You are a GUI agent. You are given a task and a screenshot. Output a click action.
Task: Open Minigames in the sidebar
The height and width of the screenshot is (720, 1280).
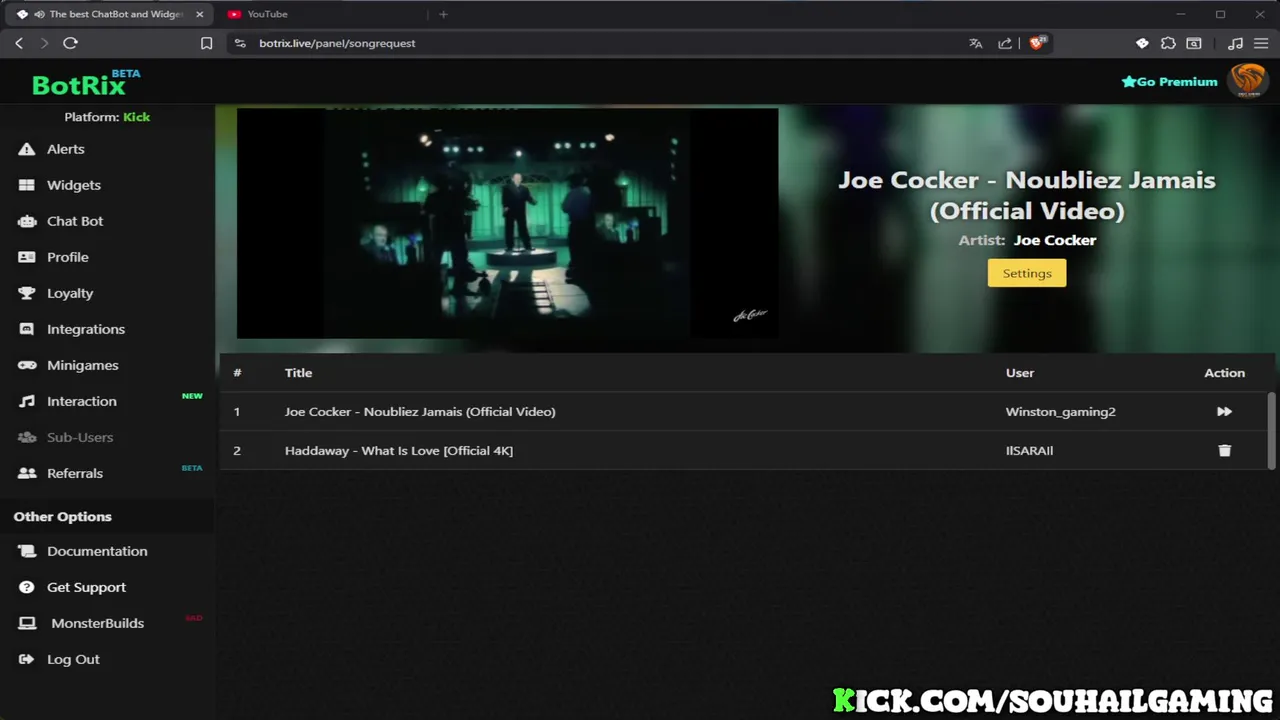tap(82, 365)
